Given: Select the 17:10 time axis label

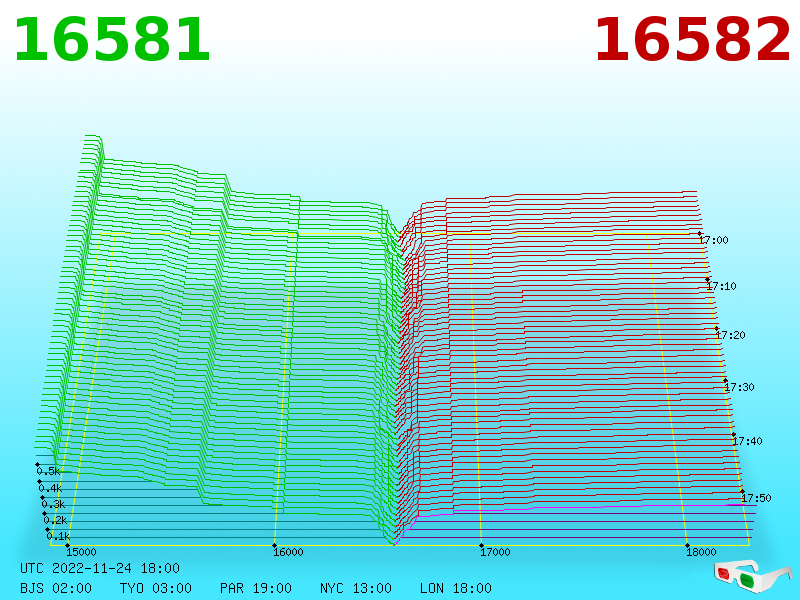Looking at the screenshot, I should 721,286.
